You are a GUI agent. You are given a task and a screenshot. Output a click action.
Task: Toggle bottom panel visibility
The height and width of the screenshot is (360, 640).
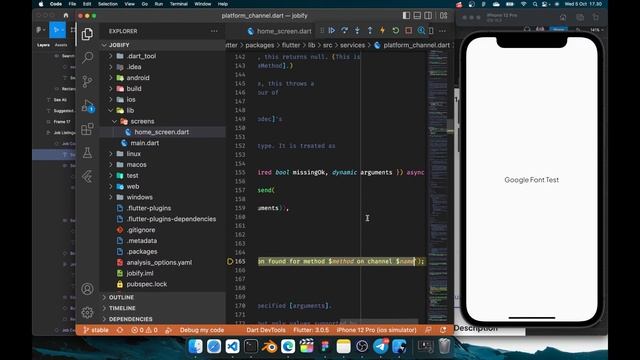[x=417, y=16]
